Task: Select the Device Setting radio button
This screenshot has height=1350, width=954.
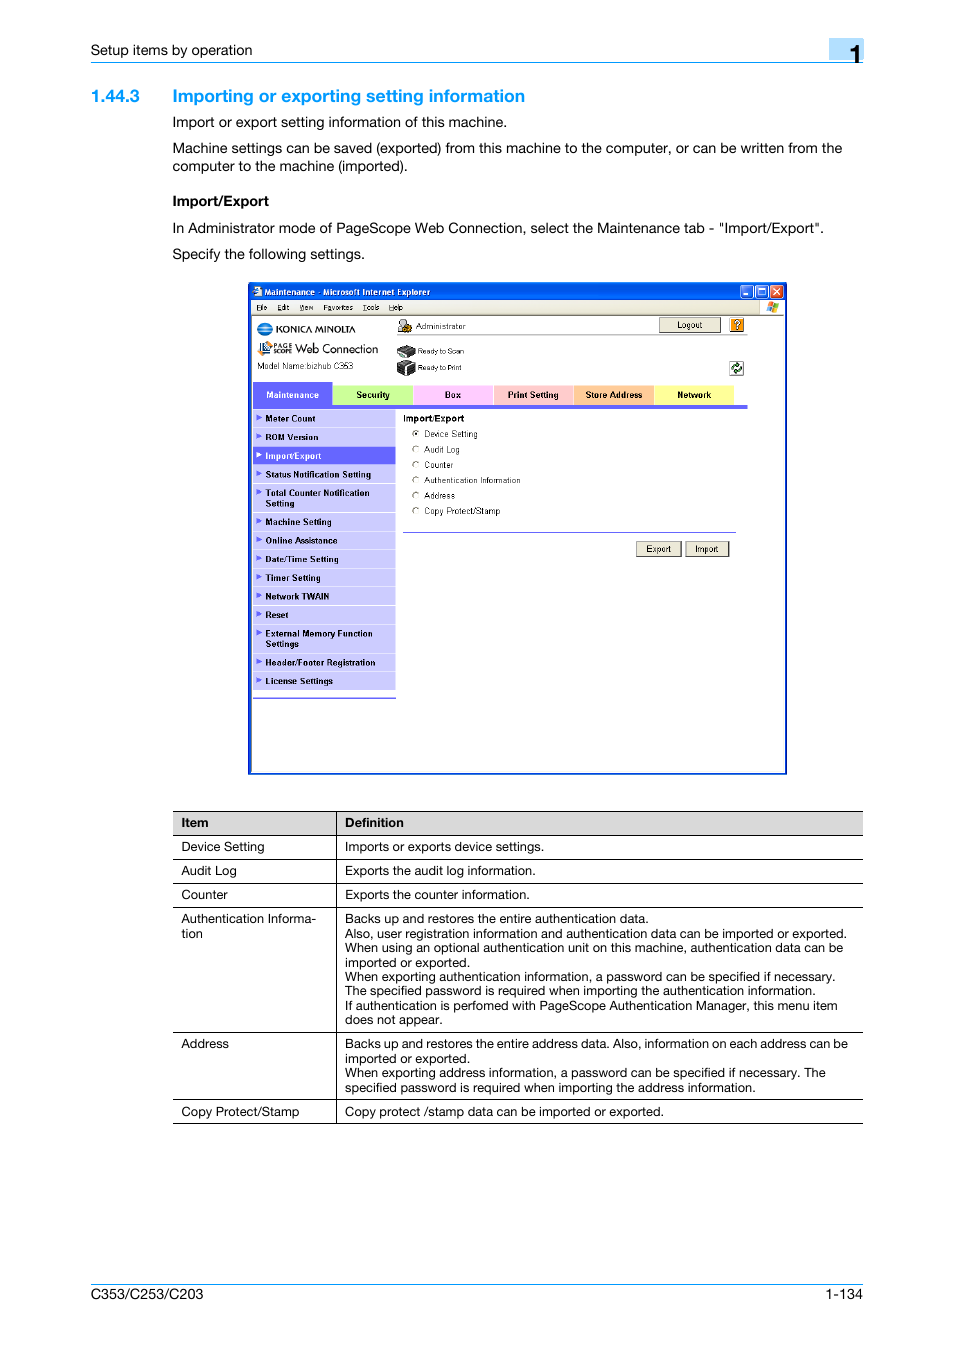Action: click(416, 434)
